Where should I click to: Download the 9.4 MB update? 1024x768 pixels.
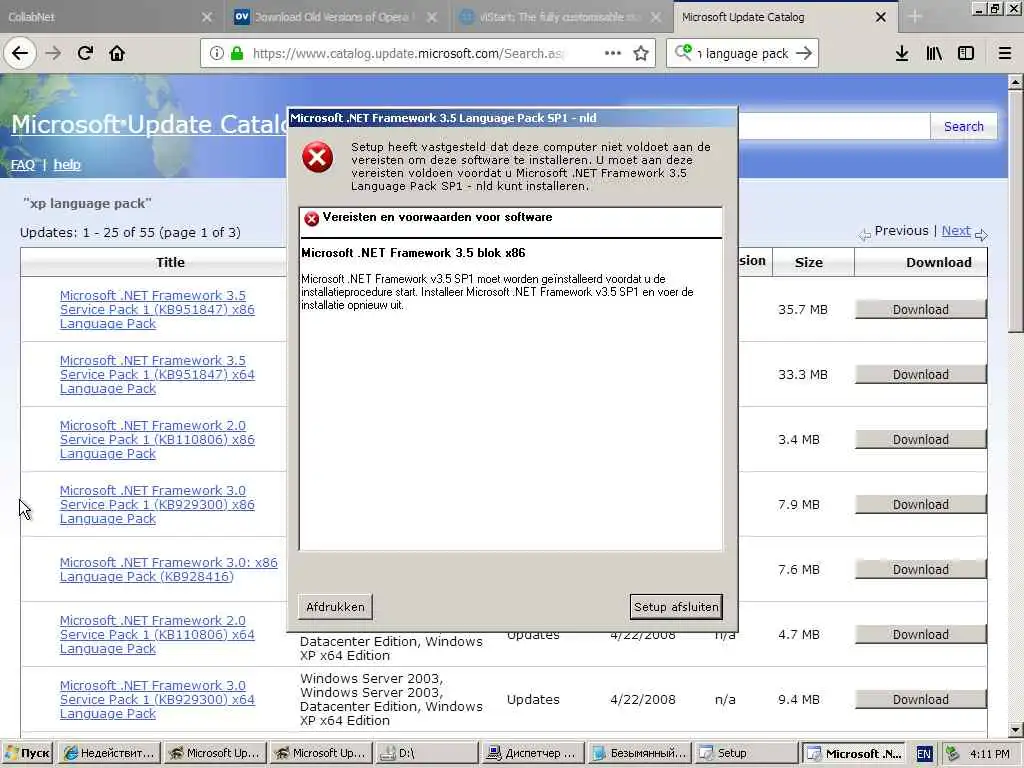click(921, 699)
